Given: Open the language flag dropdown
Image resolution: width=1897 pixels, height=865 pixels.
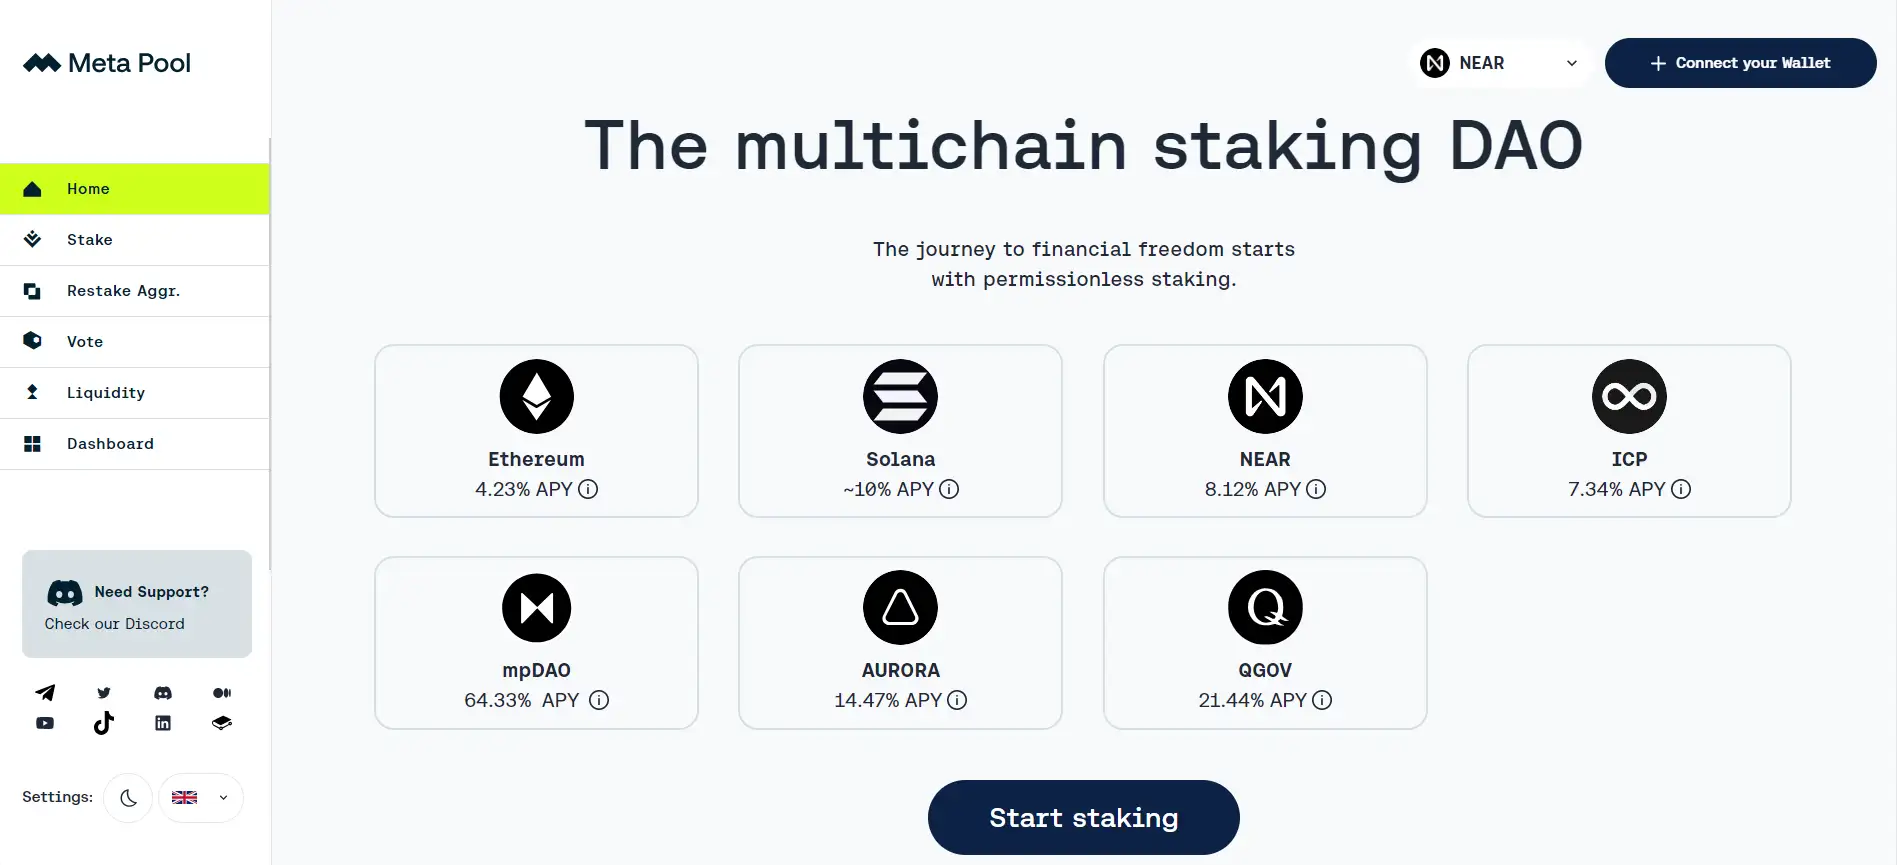Looking at the screenshot, I should (201, 798).
